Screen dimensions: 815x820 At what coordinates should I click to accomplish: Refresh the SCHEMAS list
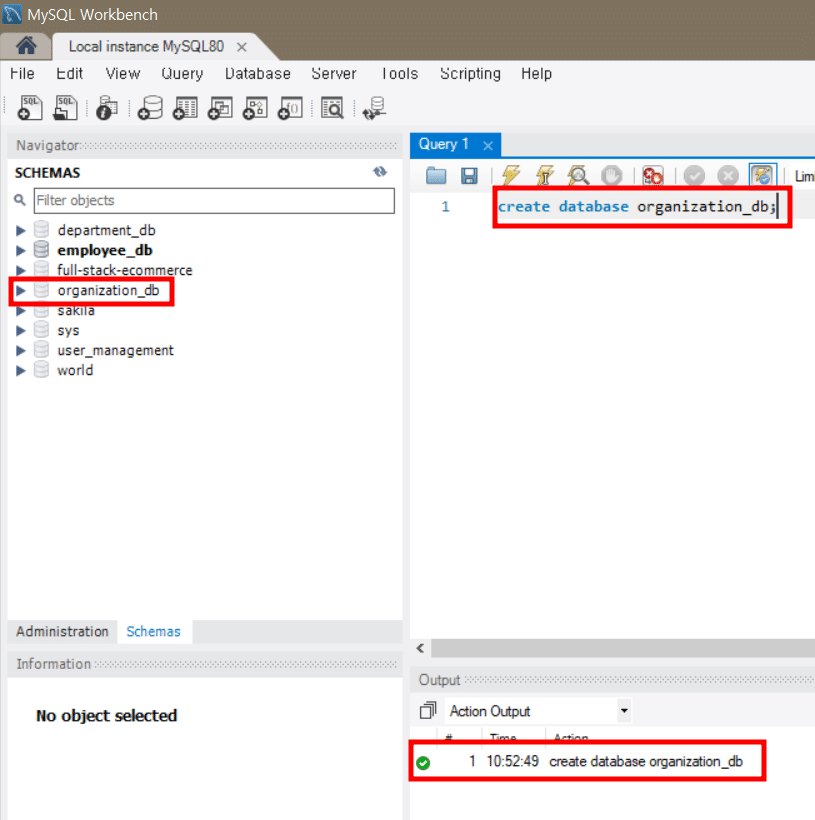pyautogui.click(x=380, y=172)
